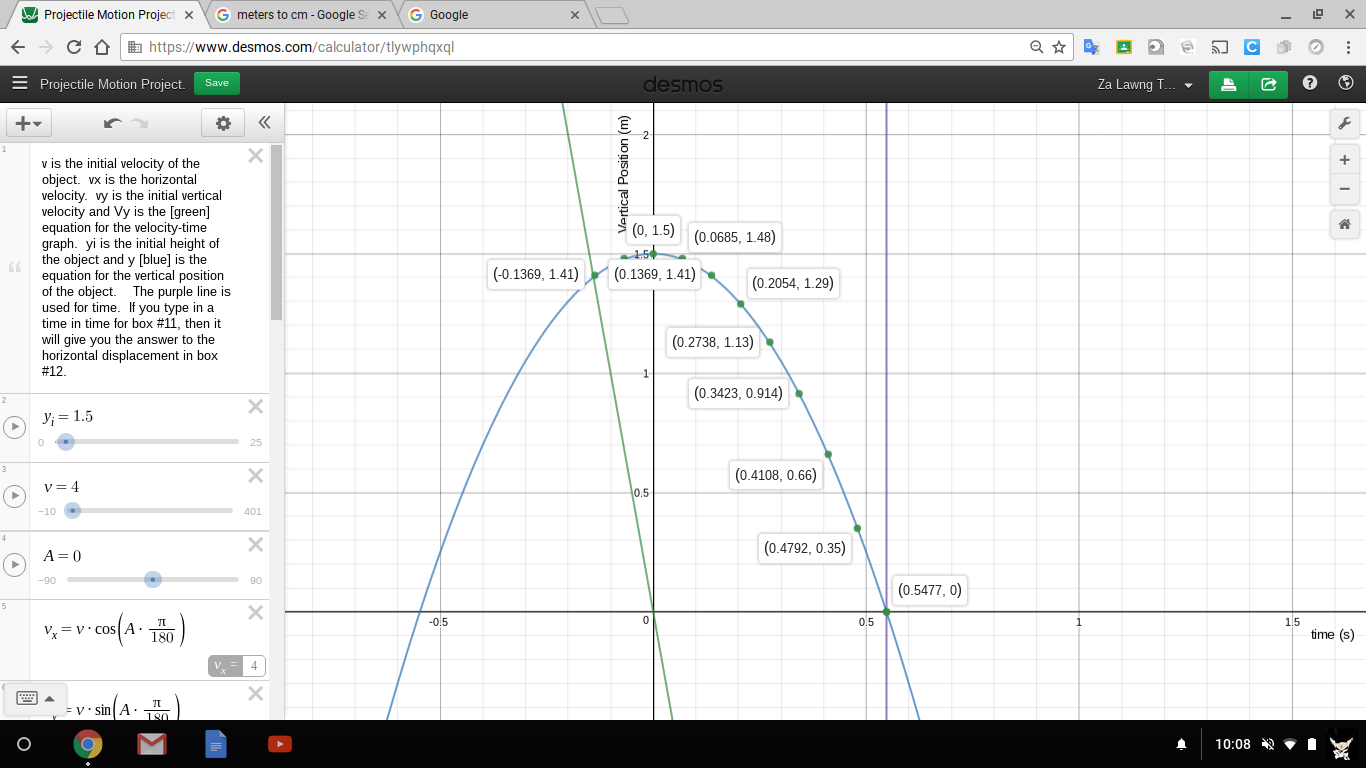Open the Chrome OS launcher circle
This screenshot has width=1366, height=768.
(x=25, y=744)
